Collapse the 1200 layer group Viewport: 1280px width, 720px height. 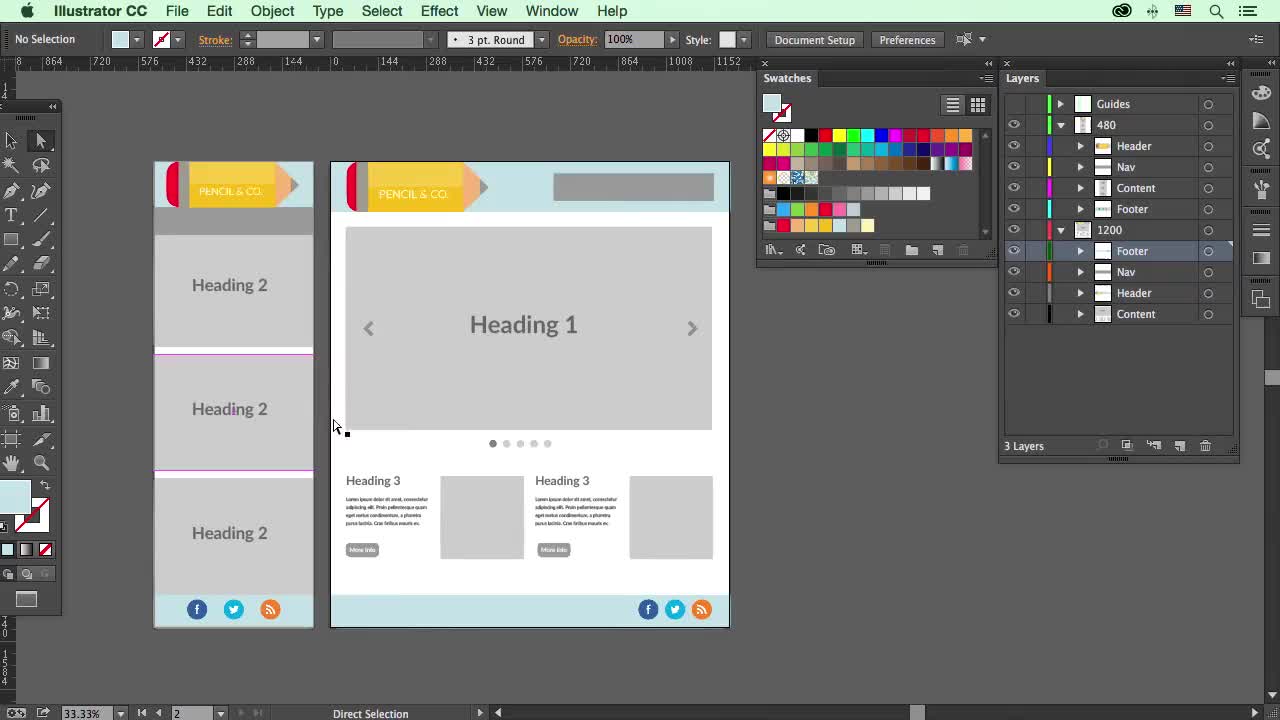click(x=1060, y=230)
